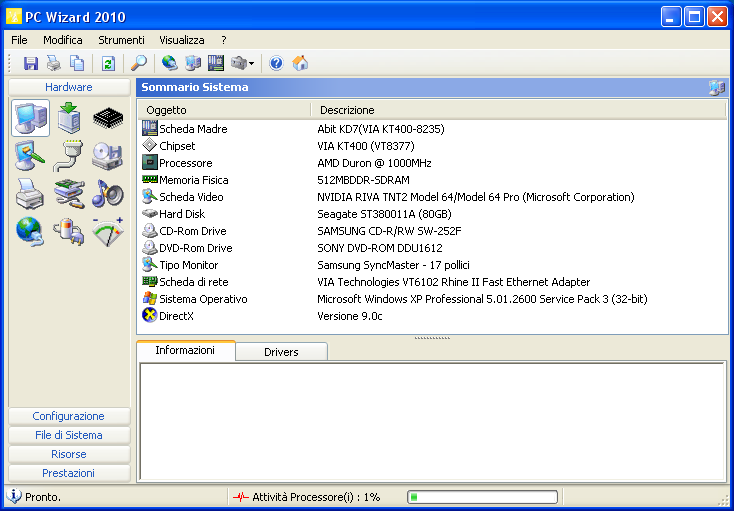The image size is (734, 512).
Task: Click the globe web update toolbar icon
Action: tap(169, 63)
